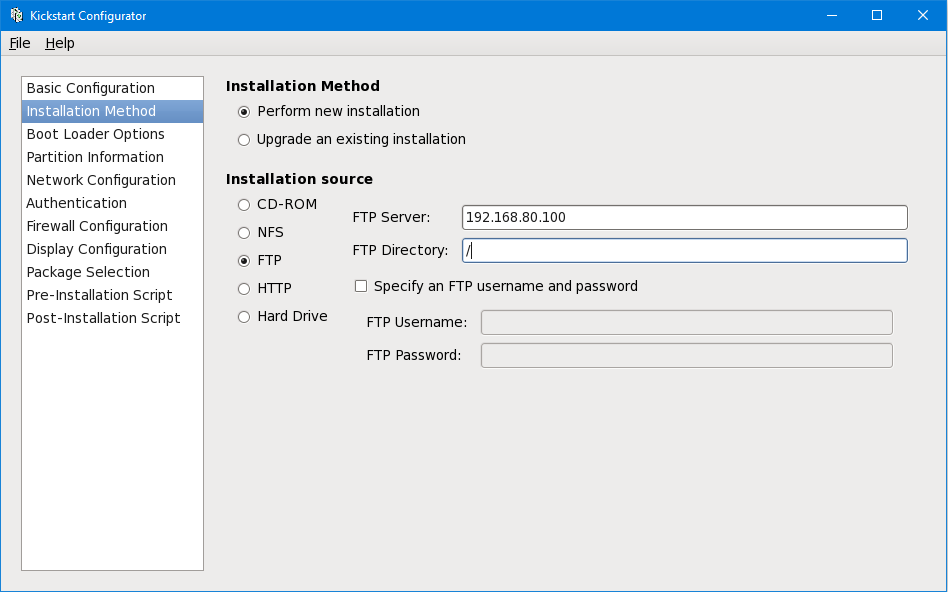Go to Post-Installation Script section

(x=104, y=318)
